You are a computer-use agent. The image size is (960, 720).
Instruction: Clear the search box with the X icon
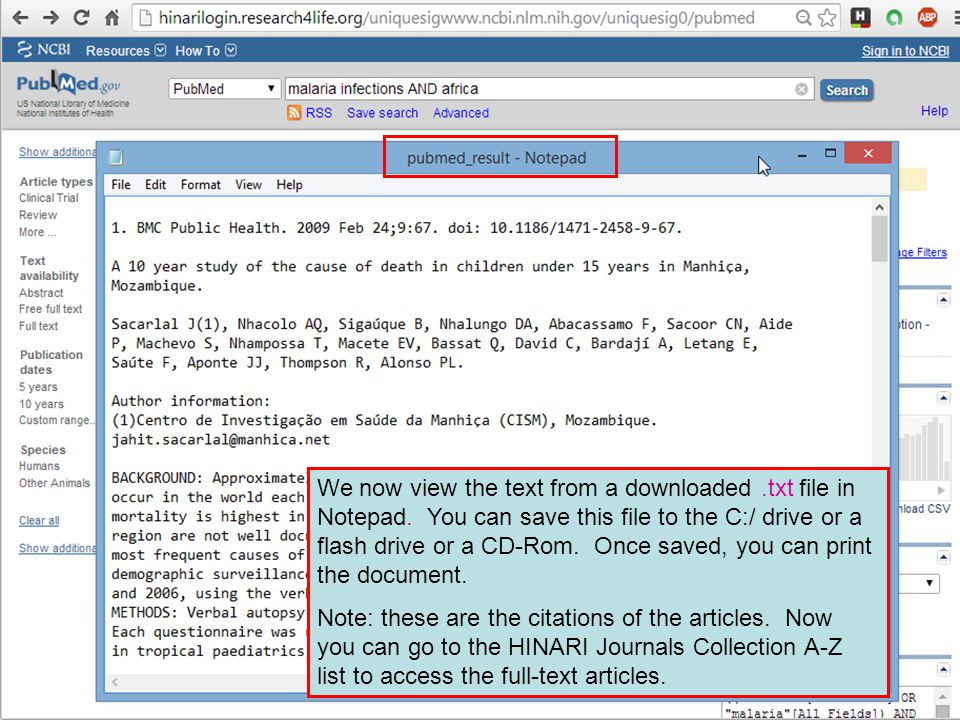(x=801, y=89)
